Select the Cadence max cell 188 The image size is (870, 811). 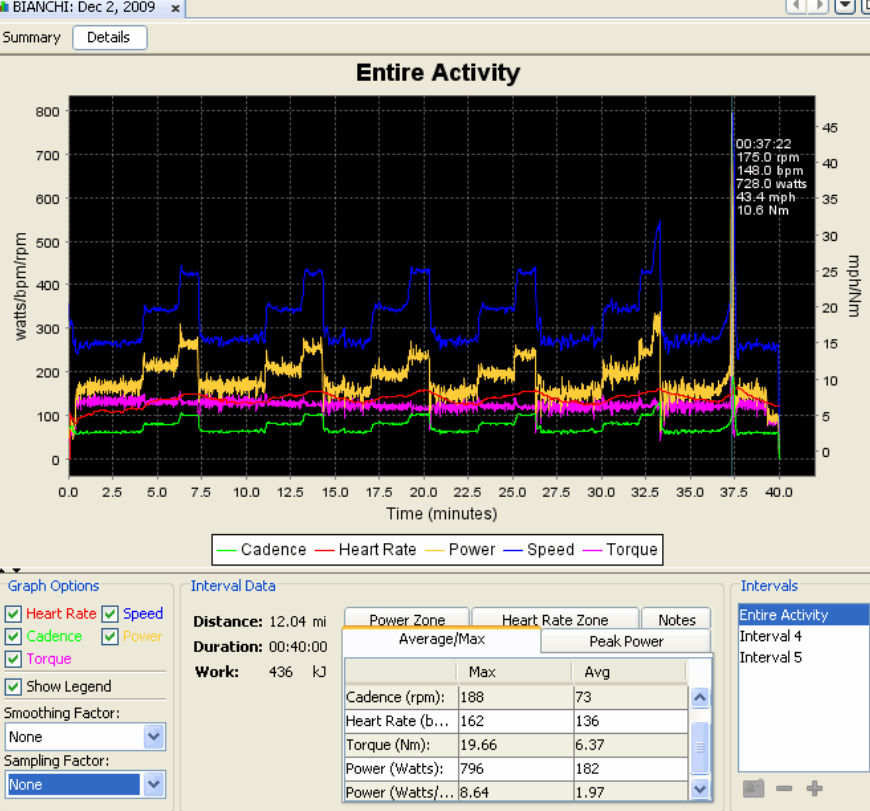tap(517, 697)
